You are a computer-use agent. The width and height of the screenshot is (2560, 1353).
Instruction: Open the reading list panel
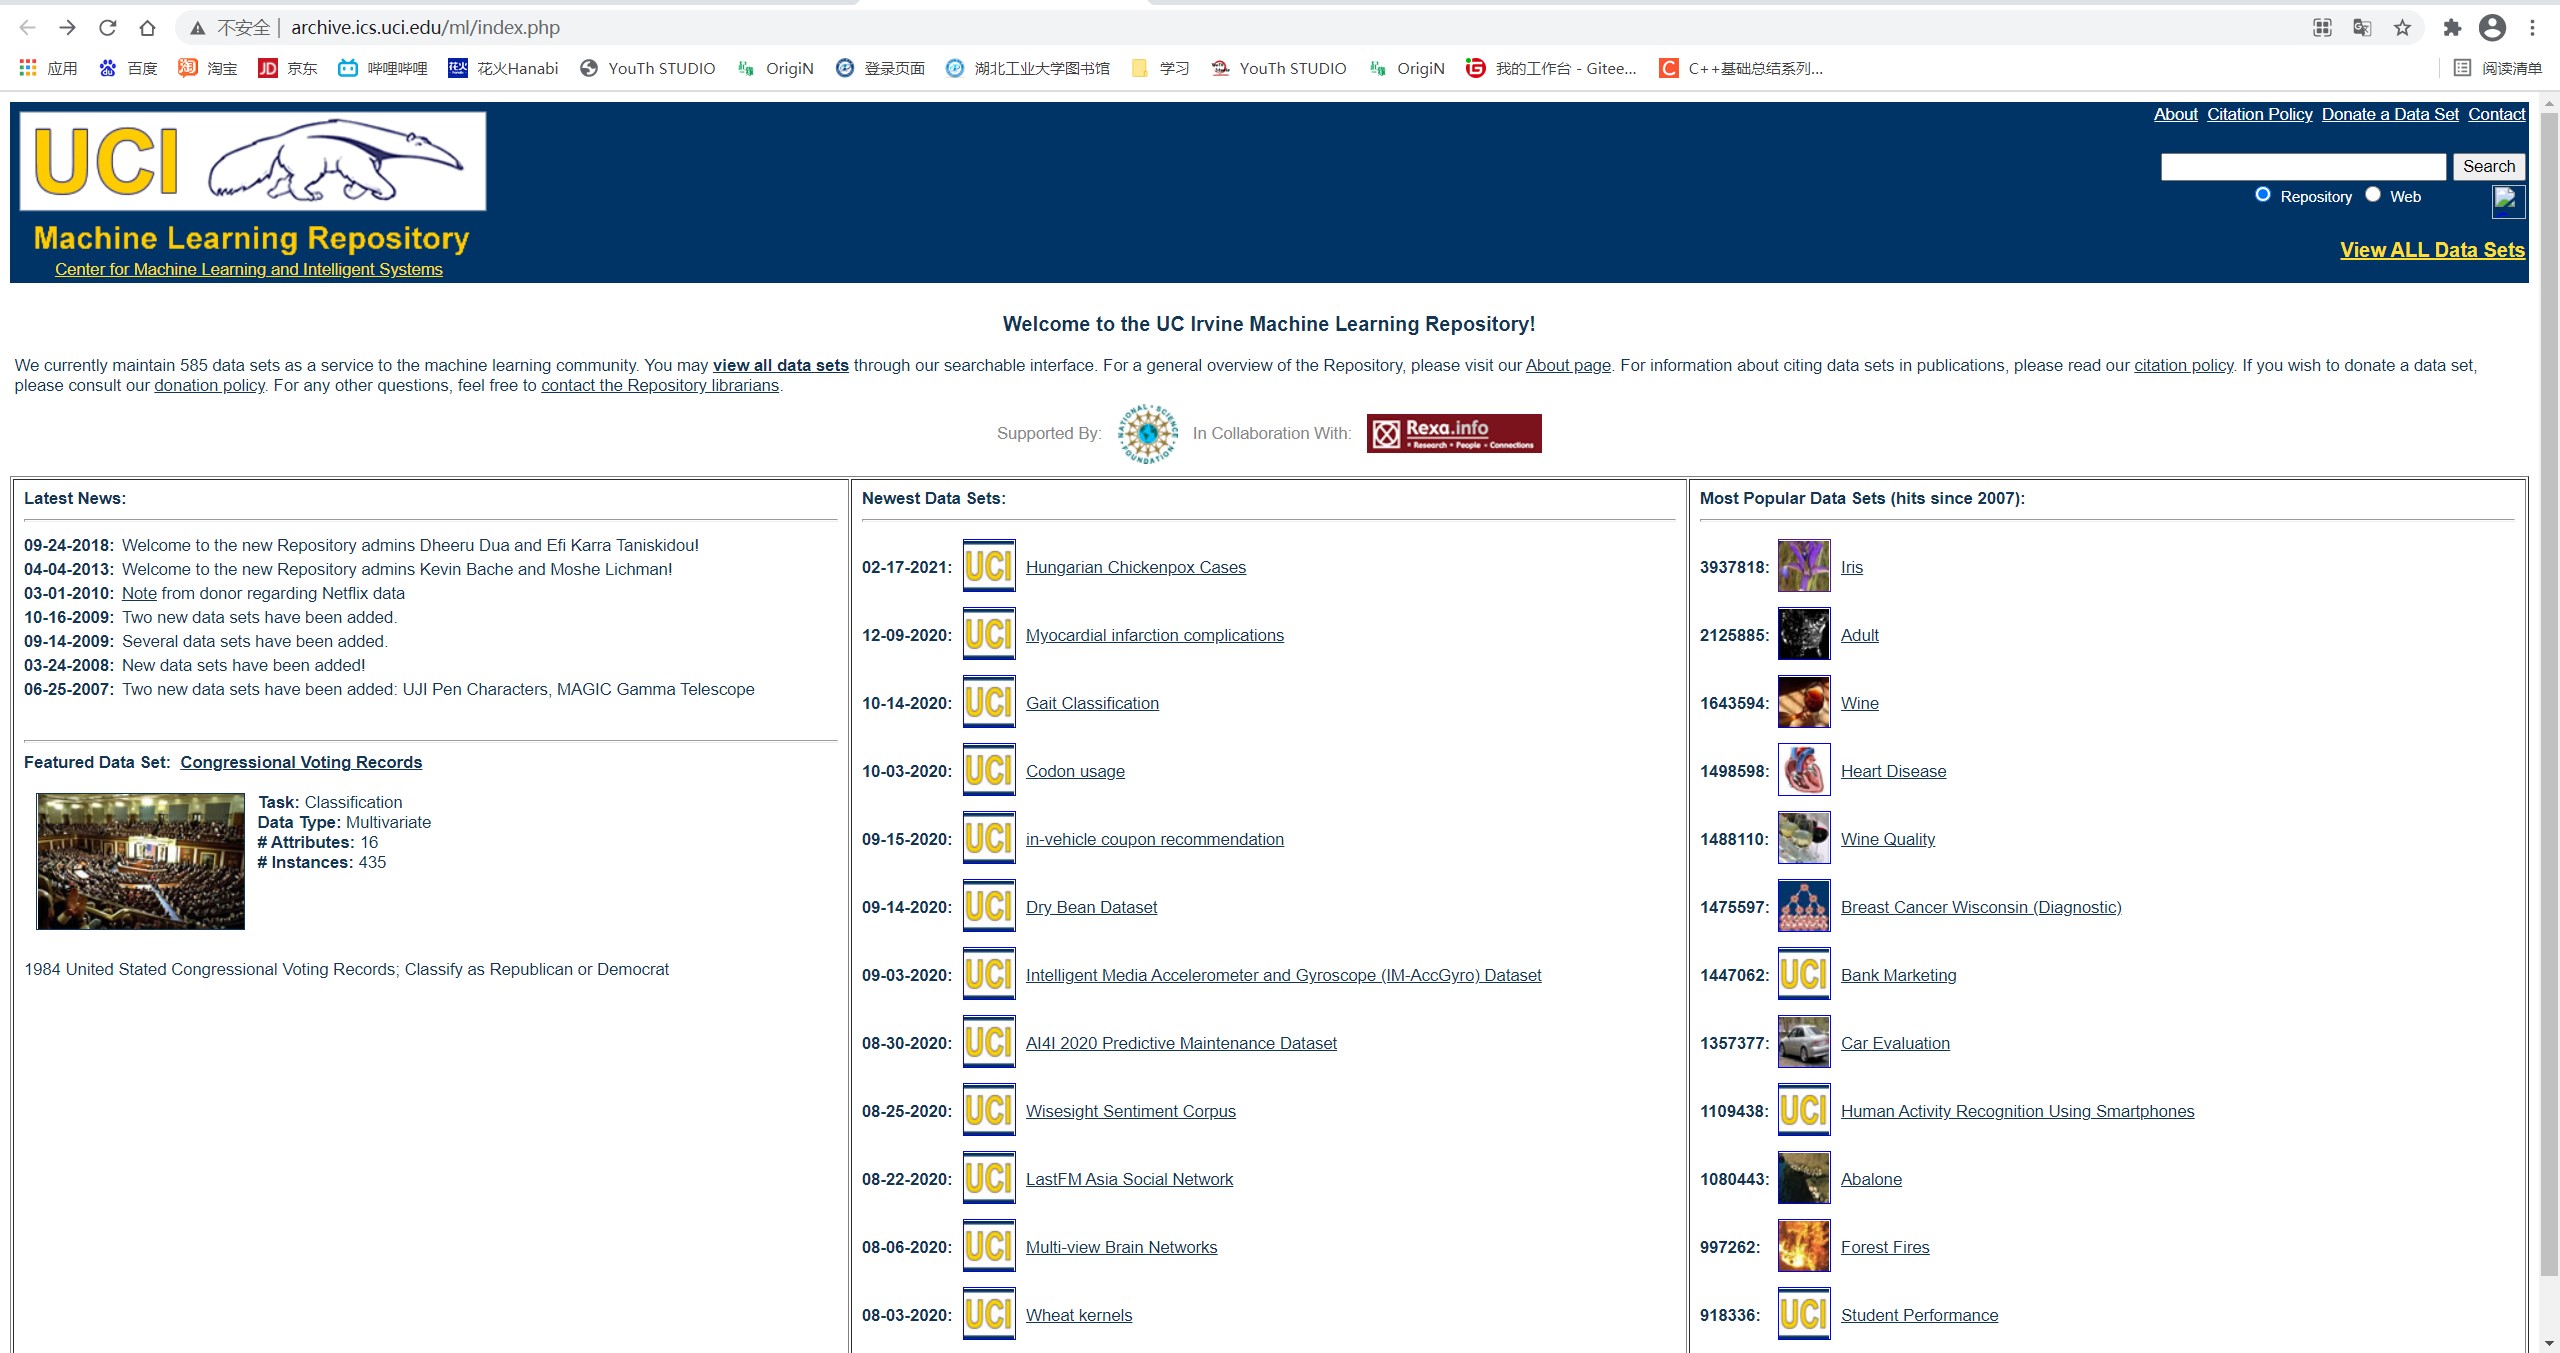click(x=2497, y=68)
